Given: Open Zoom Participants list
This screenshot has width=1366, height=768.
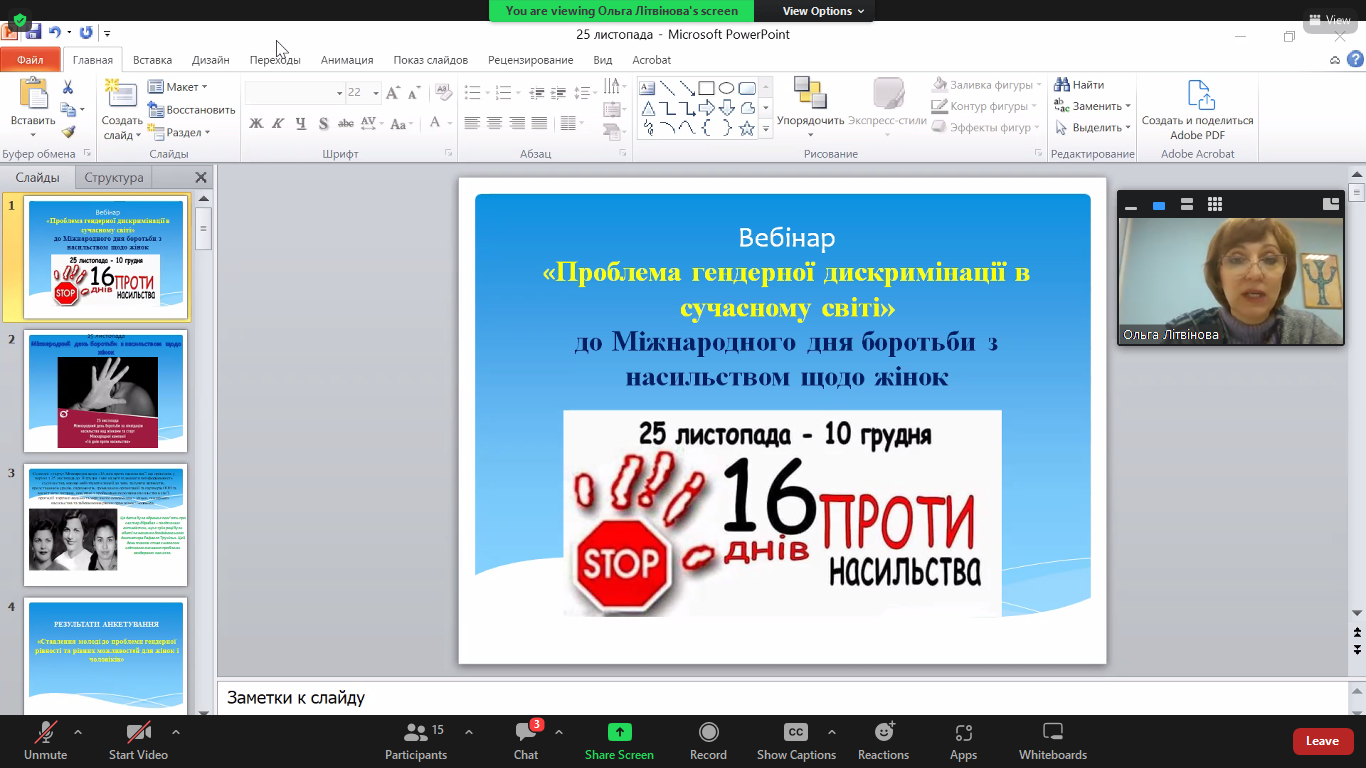Looking at the screenshot, I should (x=416, y=742).
